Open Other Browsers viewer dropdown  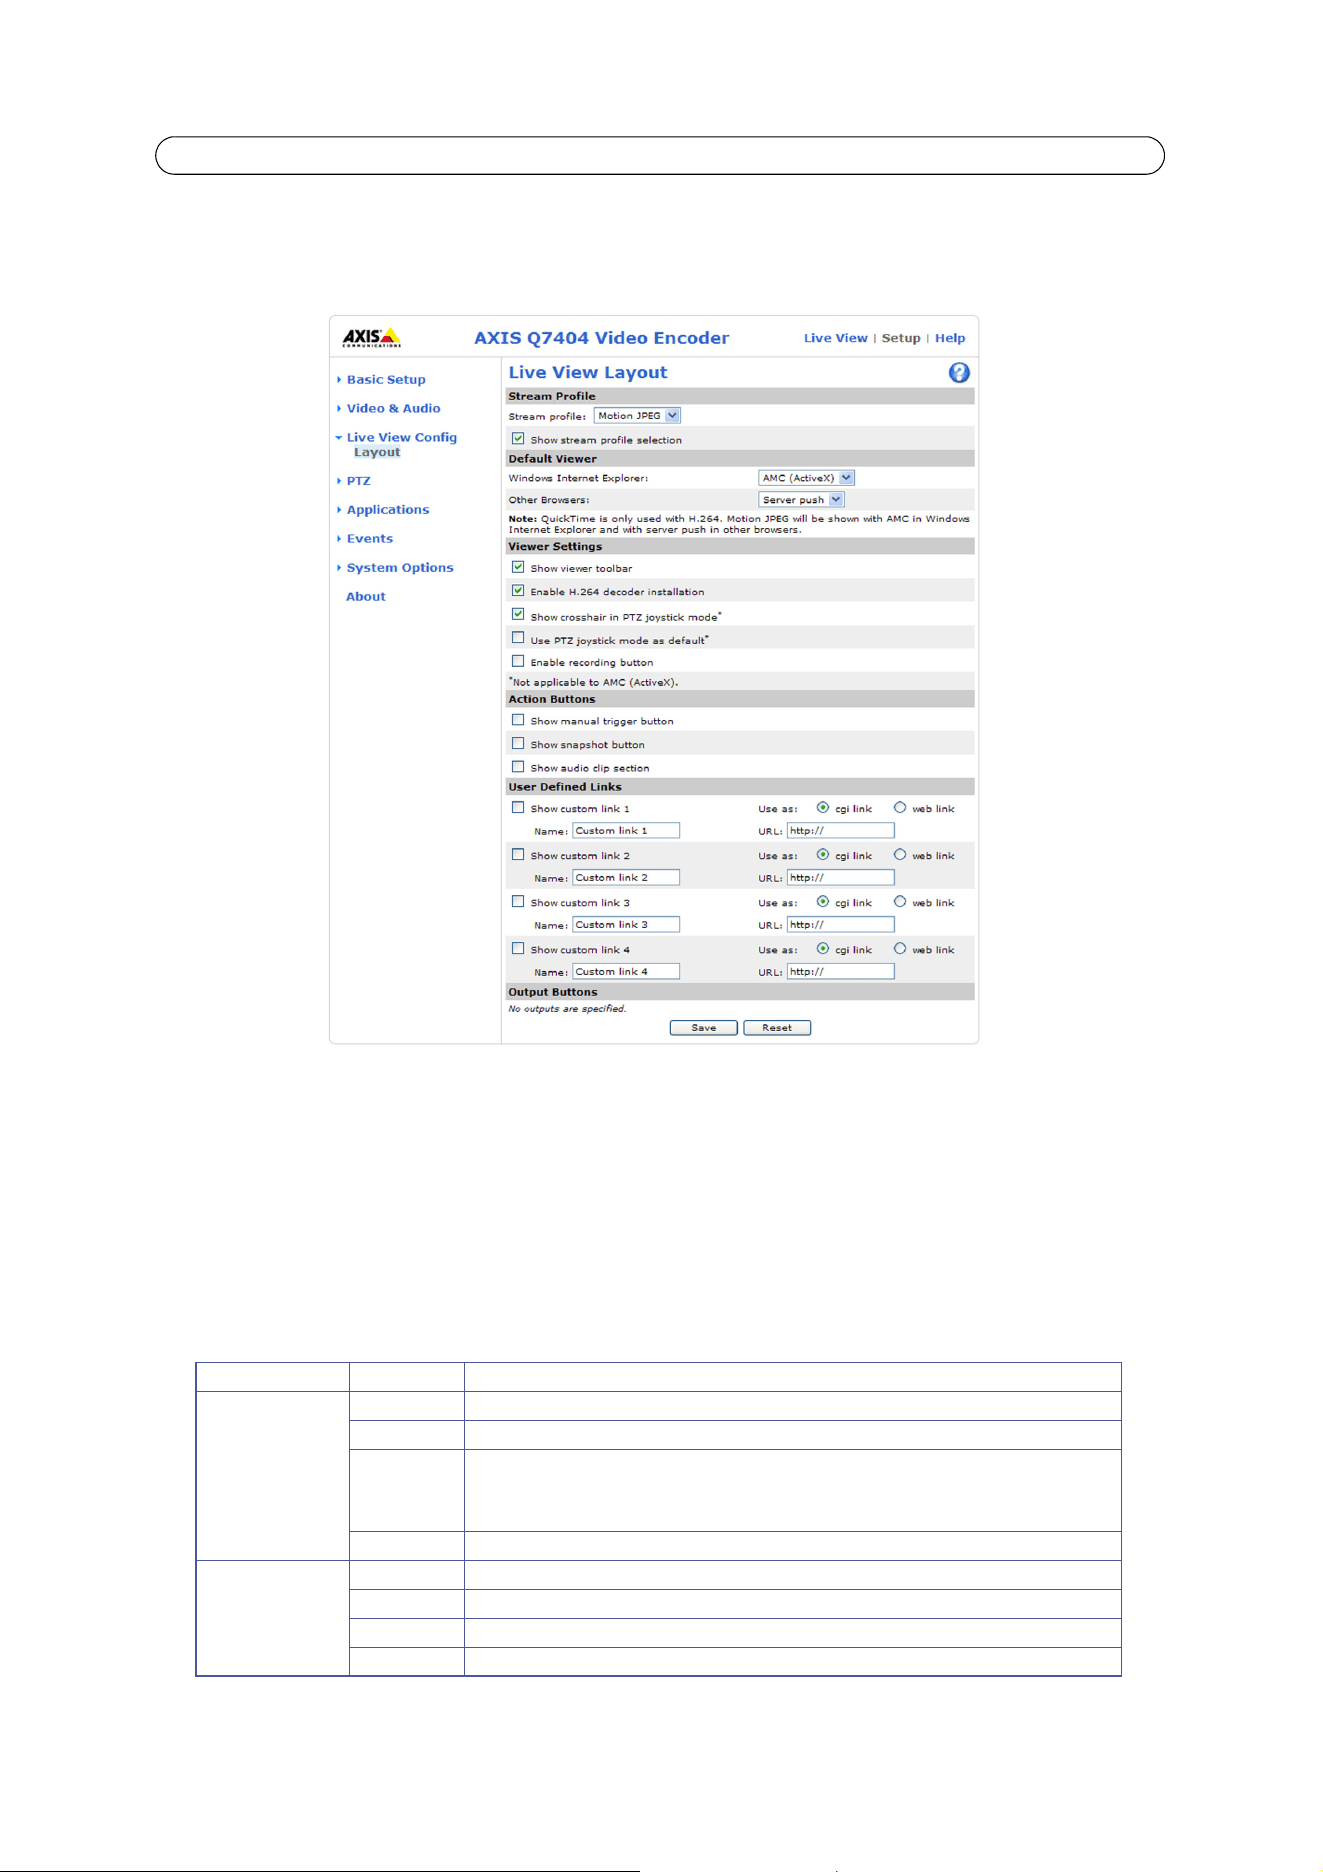[x=801, y=500]
